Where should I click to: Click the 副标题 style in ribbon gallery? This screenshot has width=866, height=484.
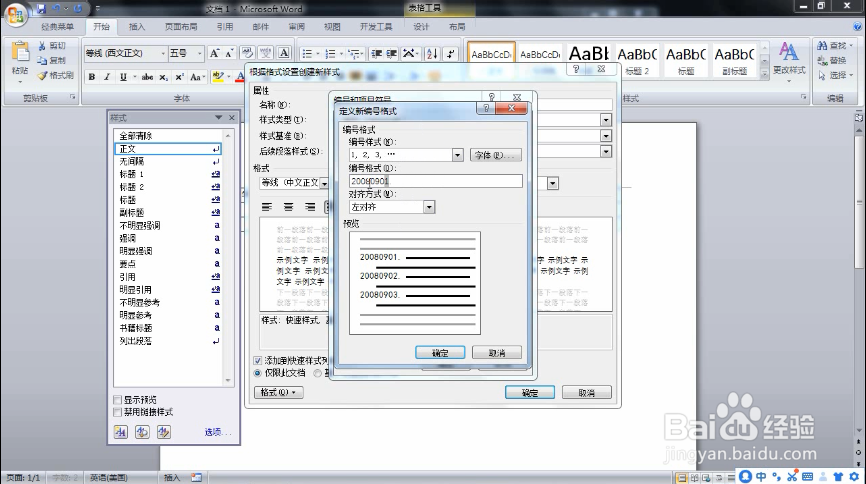(735, 60)
